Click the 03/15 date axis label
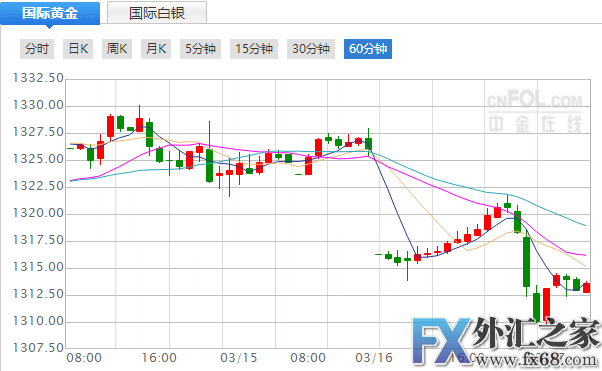The height and width of the screenshot is (371, 602). (238, 358)
